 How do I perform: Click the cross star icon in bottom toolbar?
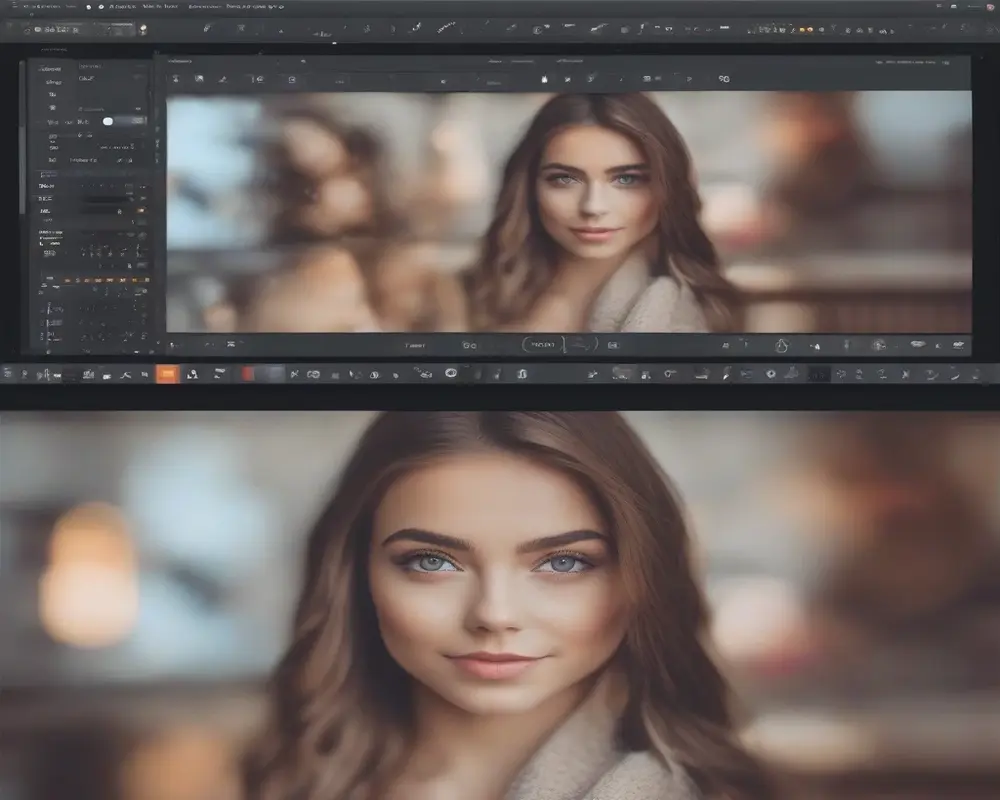(905, 374)
